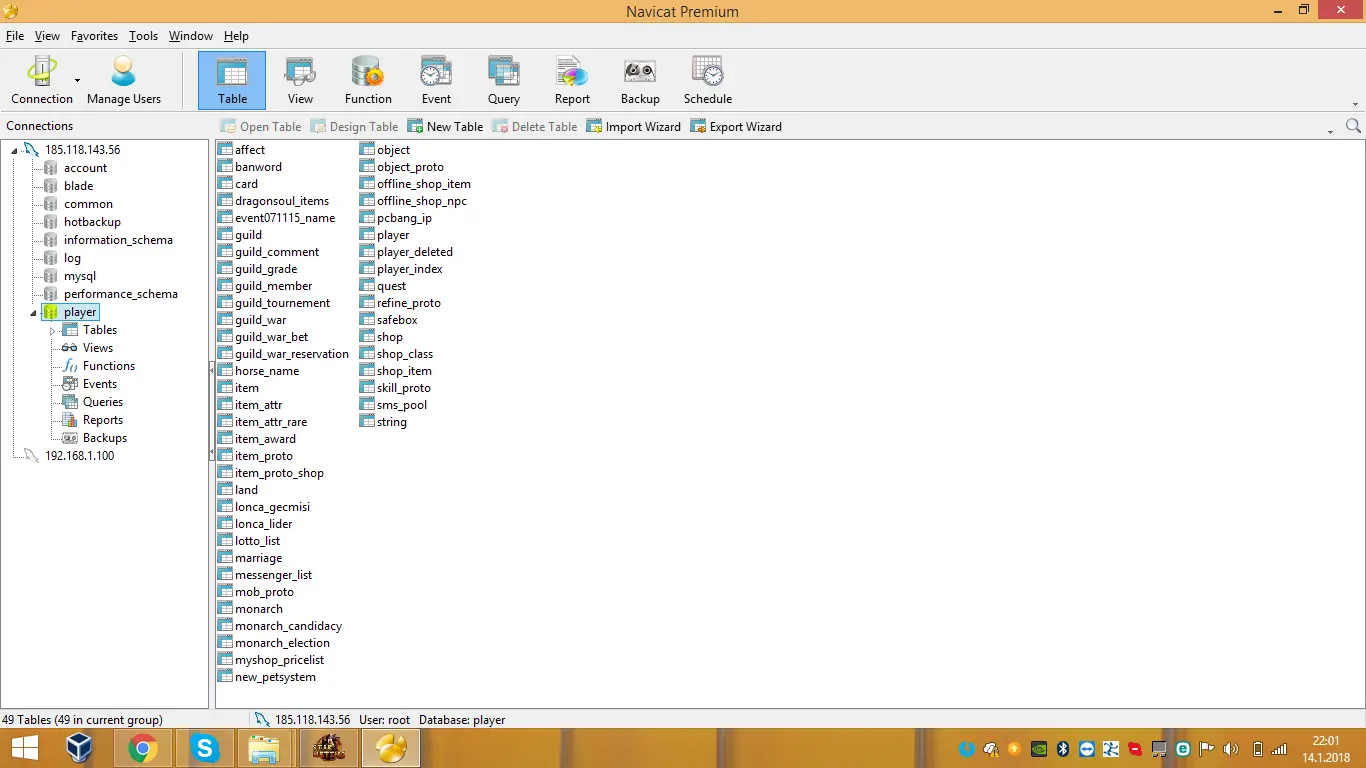Open File Explorer from taskbar
1366x768 pixels.
(264, 748)
